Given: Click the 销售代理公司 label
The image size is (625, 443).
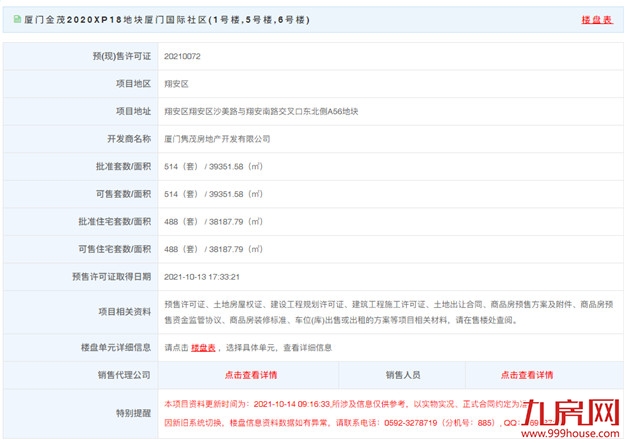Looking at the screenshot, I should (x=124, y=375).
